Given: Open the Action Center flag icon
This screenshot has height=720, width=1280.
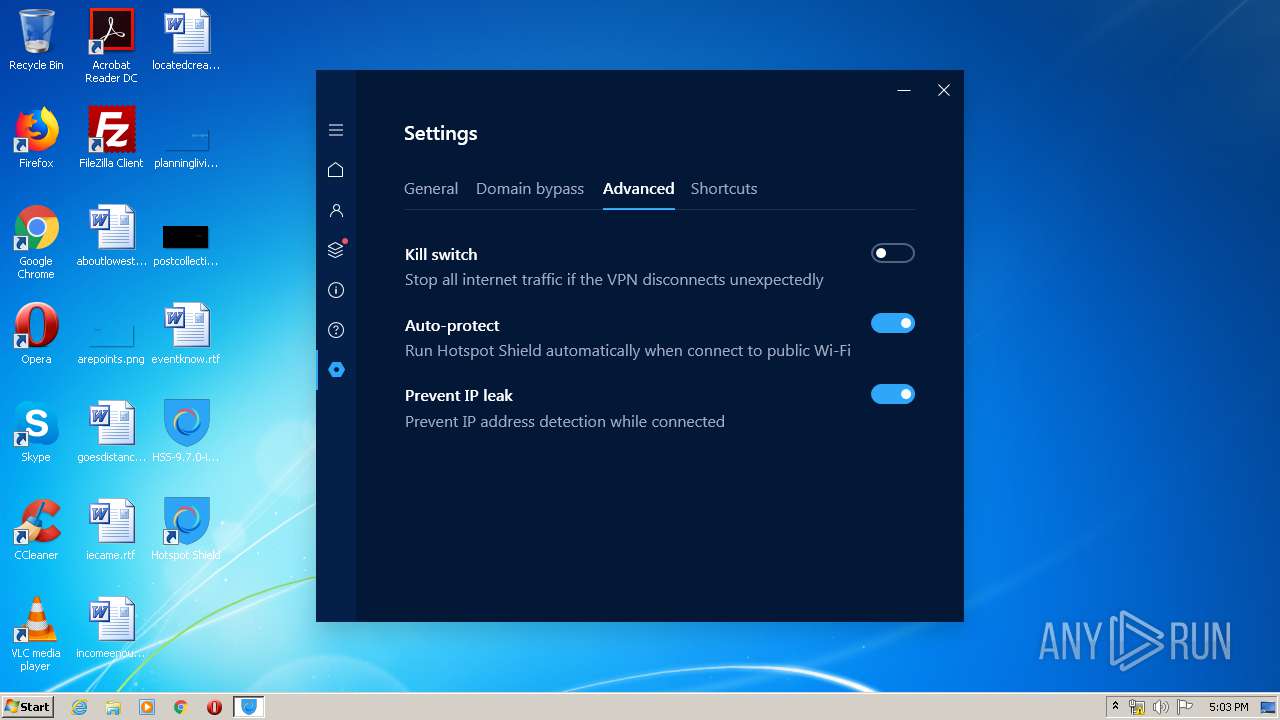Looking at the screenshot, I should [x=1184, y=707].
